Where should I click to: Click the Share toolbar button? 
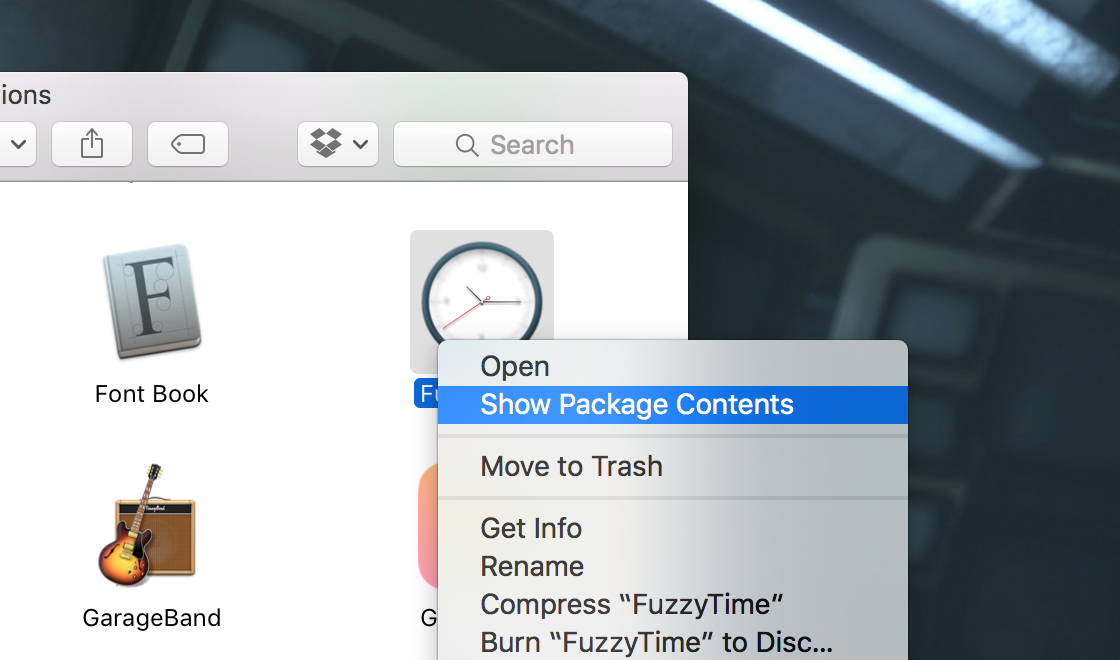click(x=92, y=144)
